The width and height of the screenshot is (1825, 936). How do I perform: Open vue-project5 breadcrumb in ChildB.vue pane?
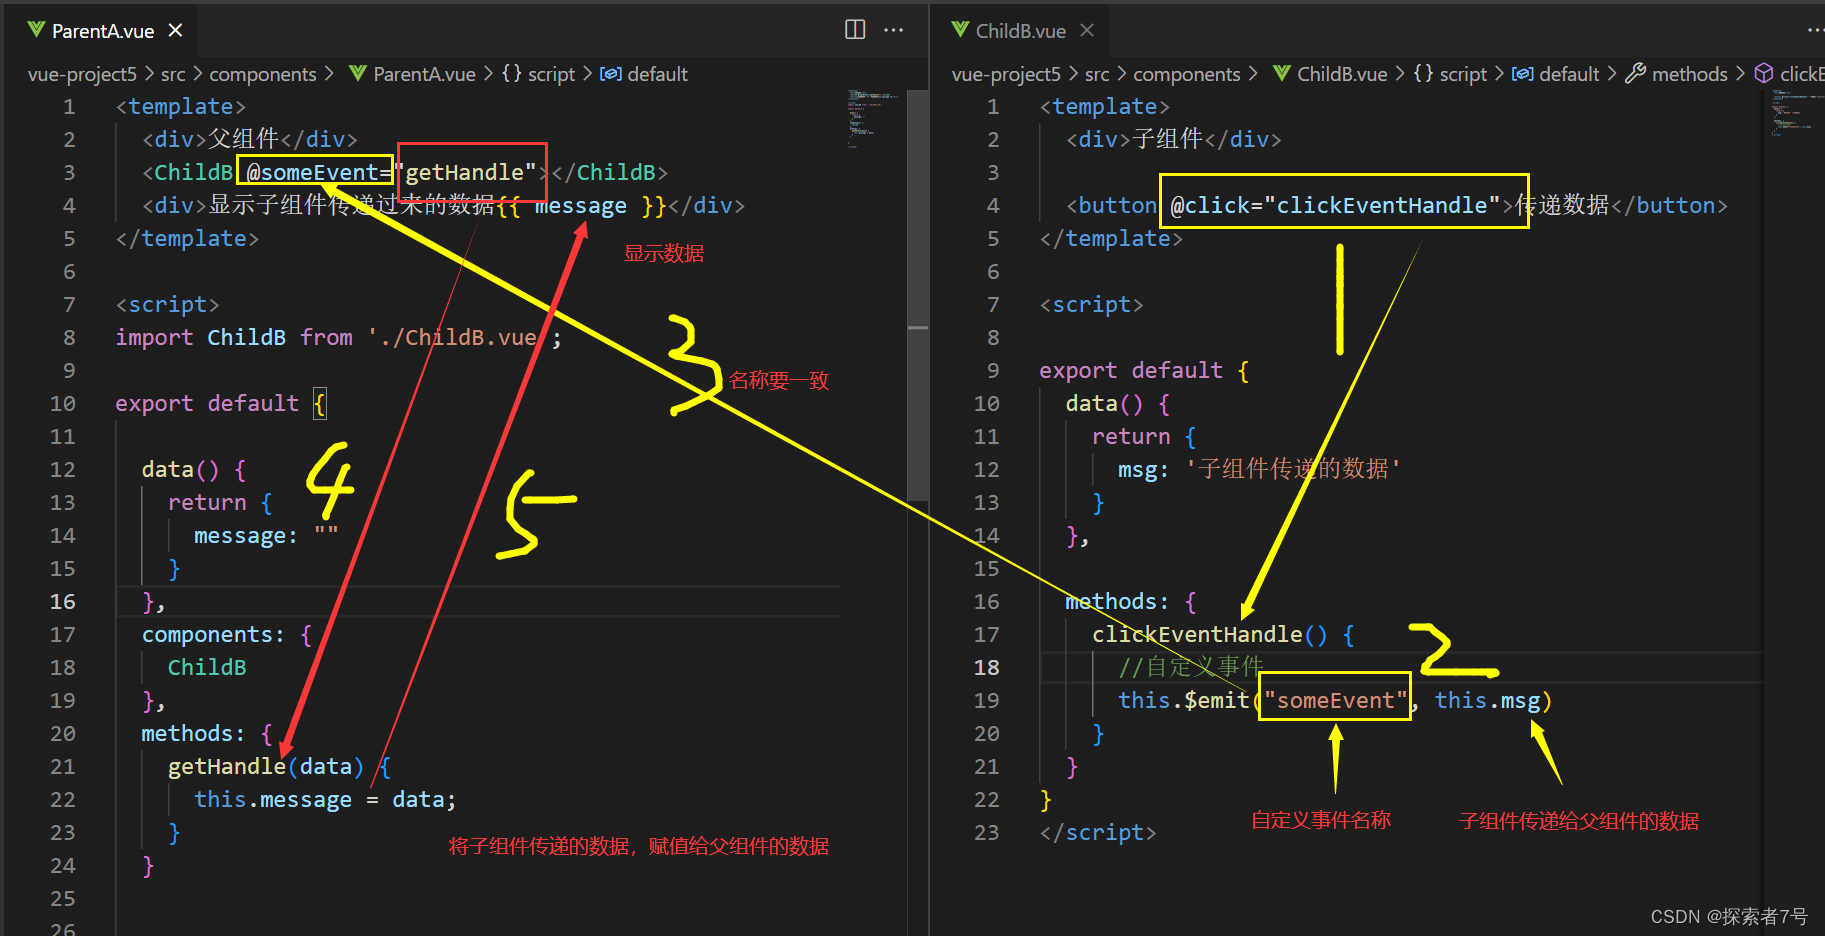pos(1006,74)
